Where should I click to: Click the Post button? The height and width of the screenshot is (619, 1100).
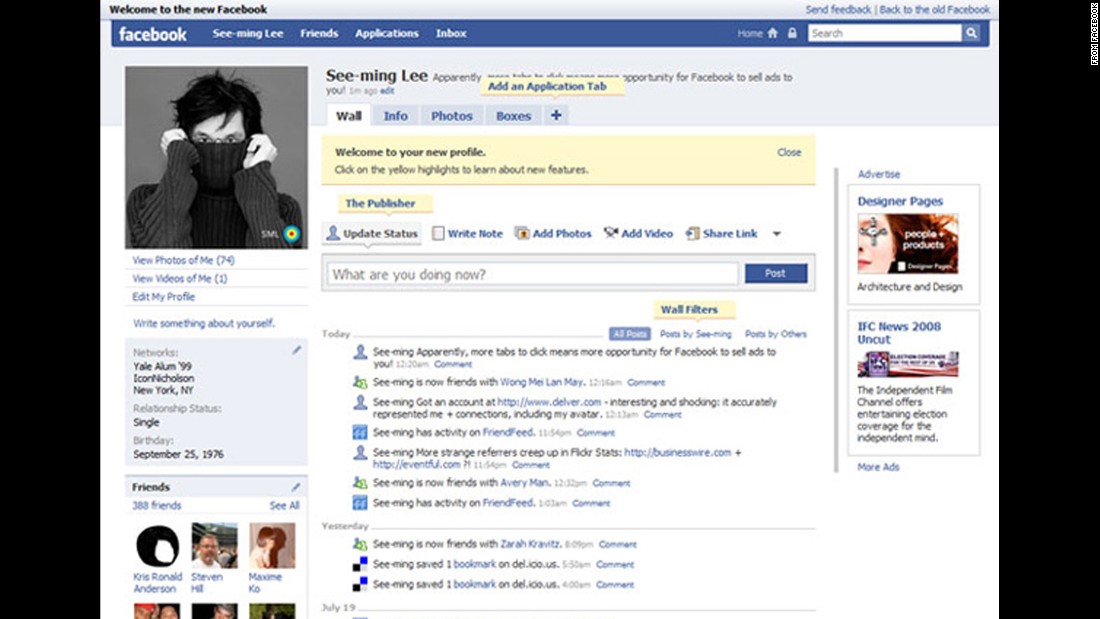click(776, 272)
